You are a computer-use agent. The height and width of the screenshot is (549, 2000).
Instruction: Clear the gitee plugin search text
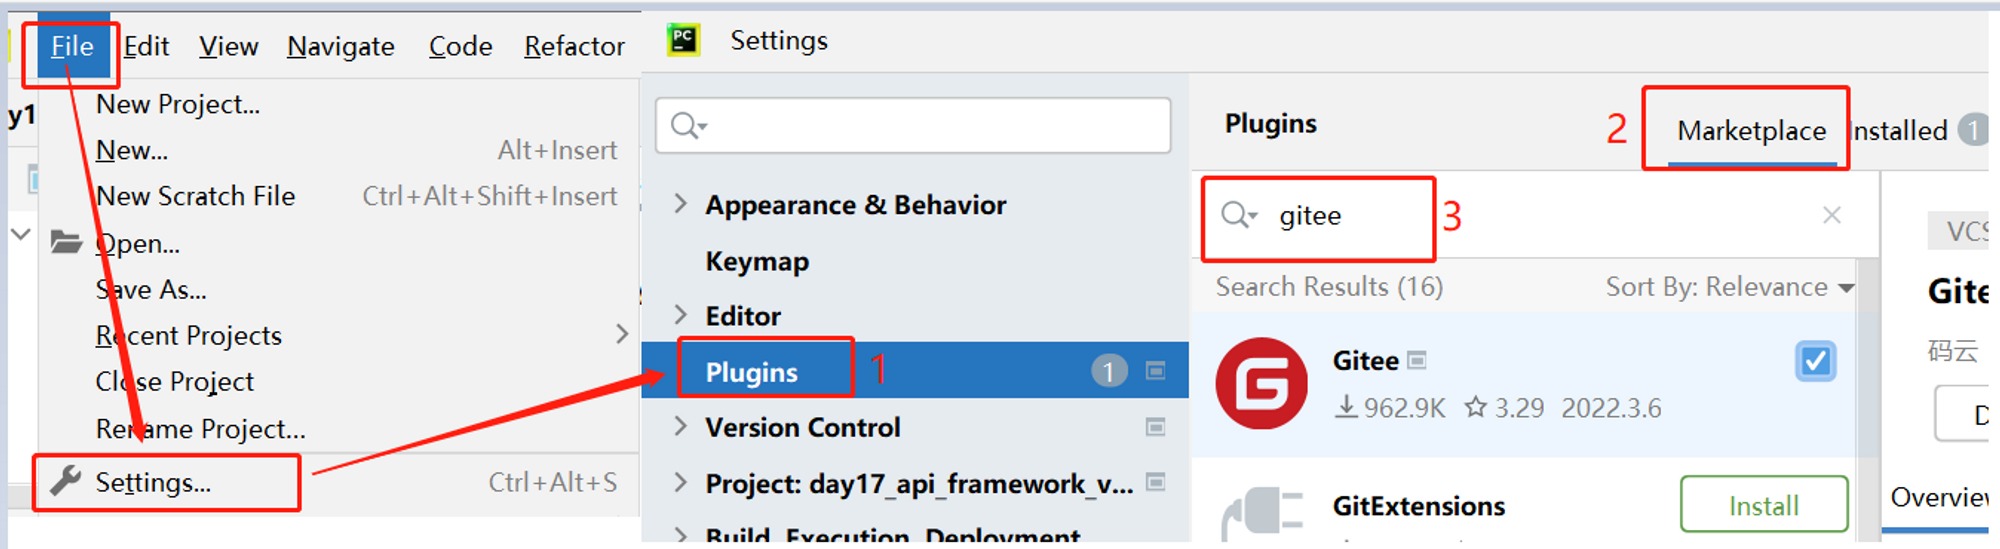click(1831, 215)
